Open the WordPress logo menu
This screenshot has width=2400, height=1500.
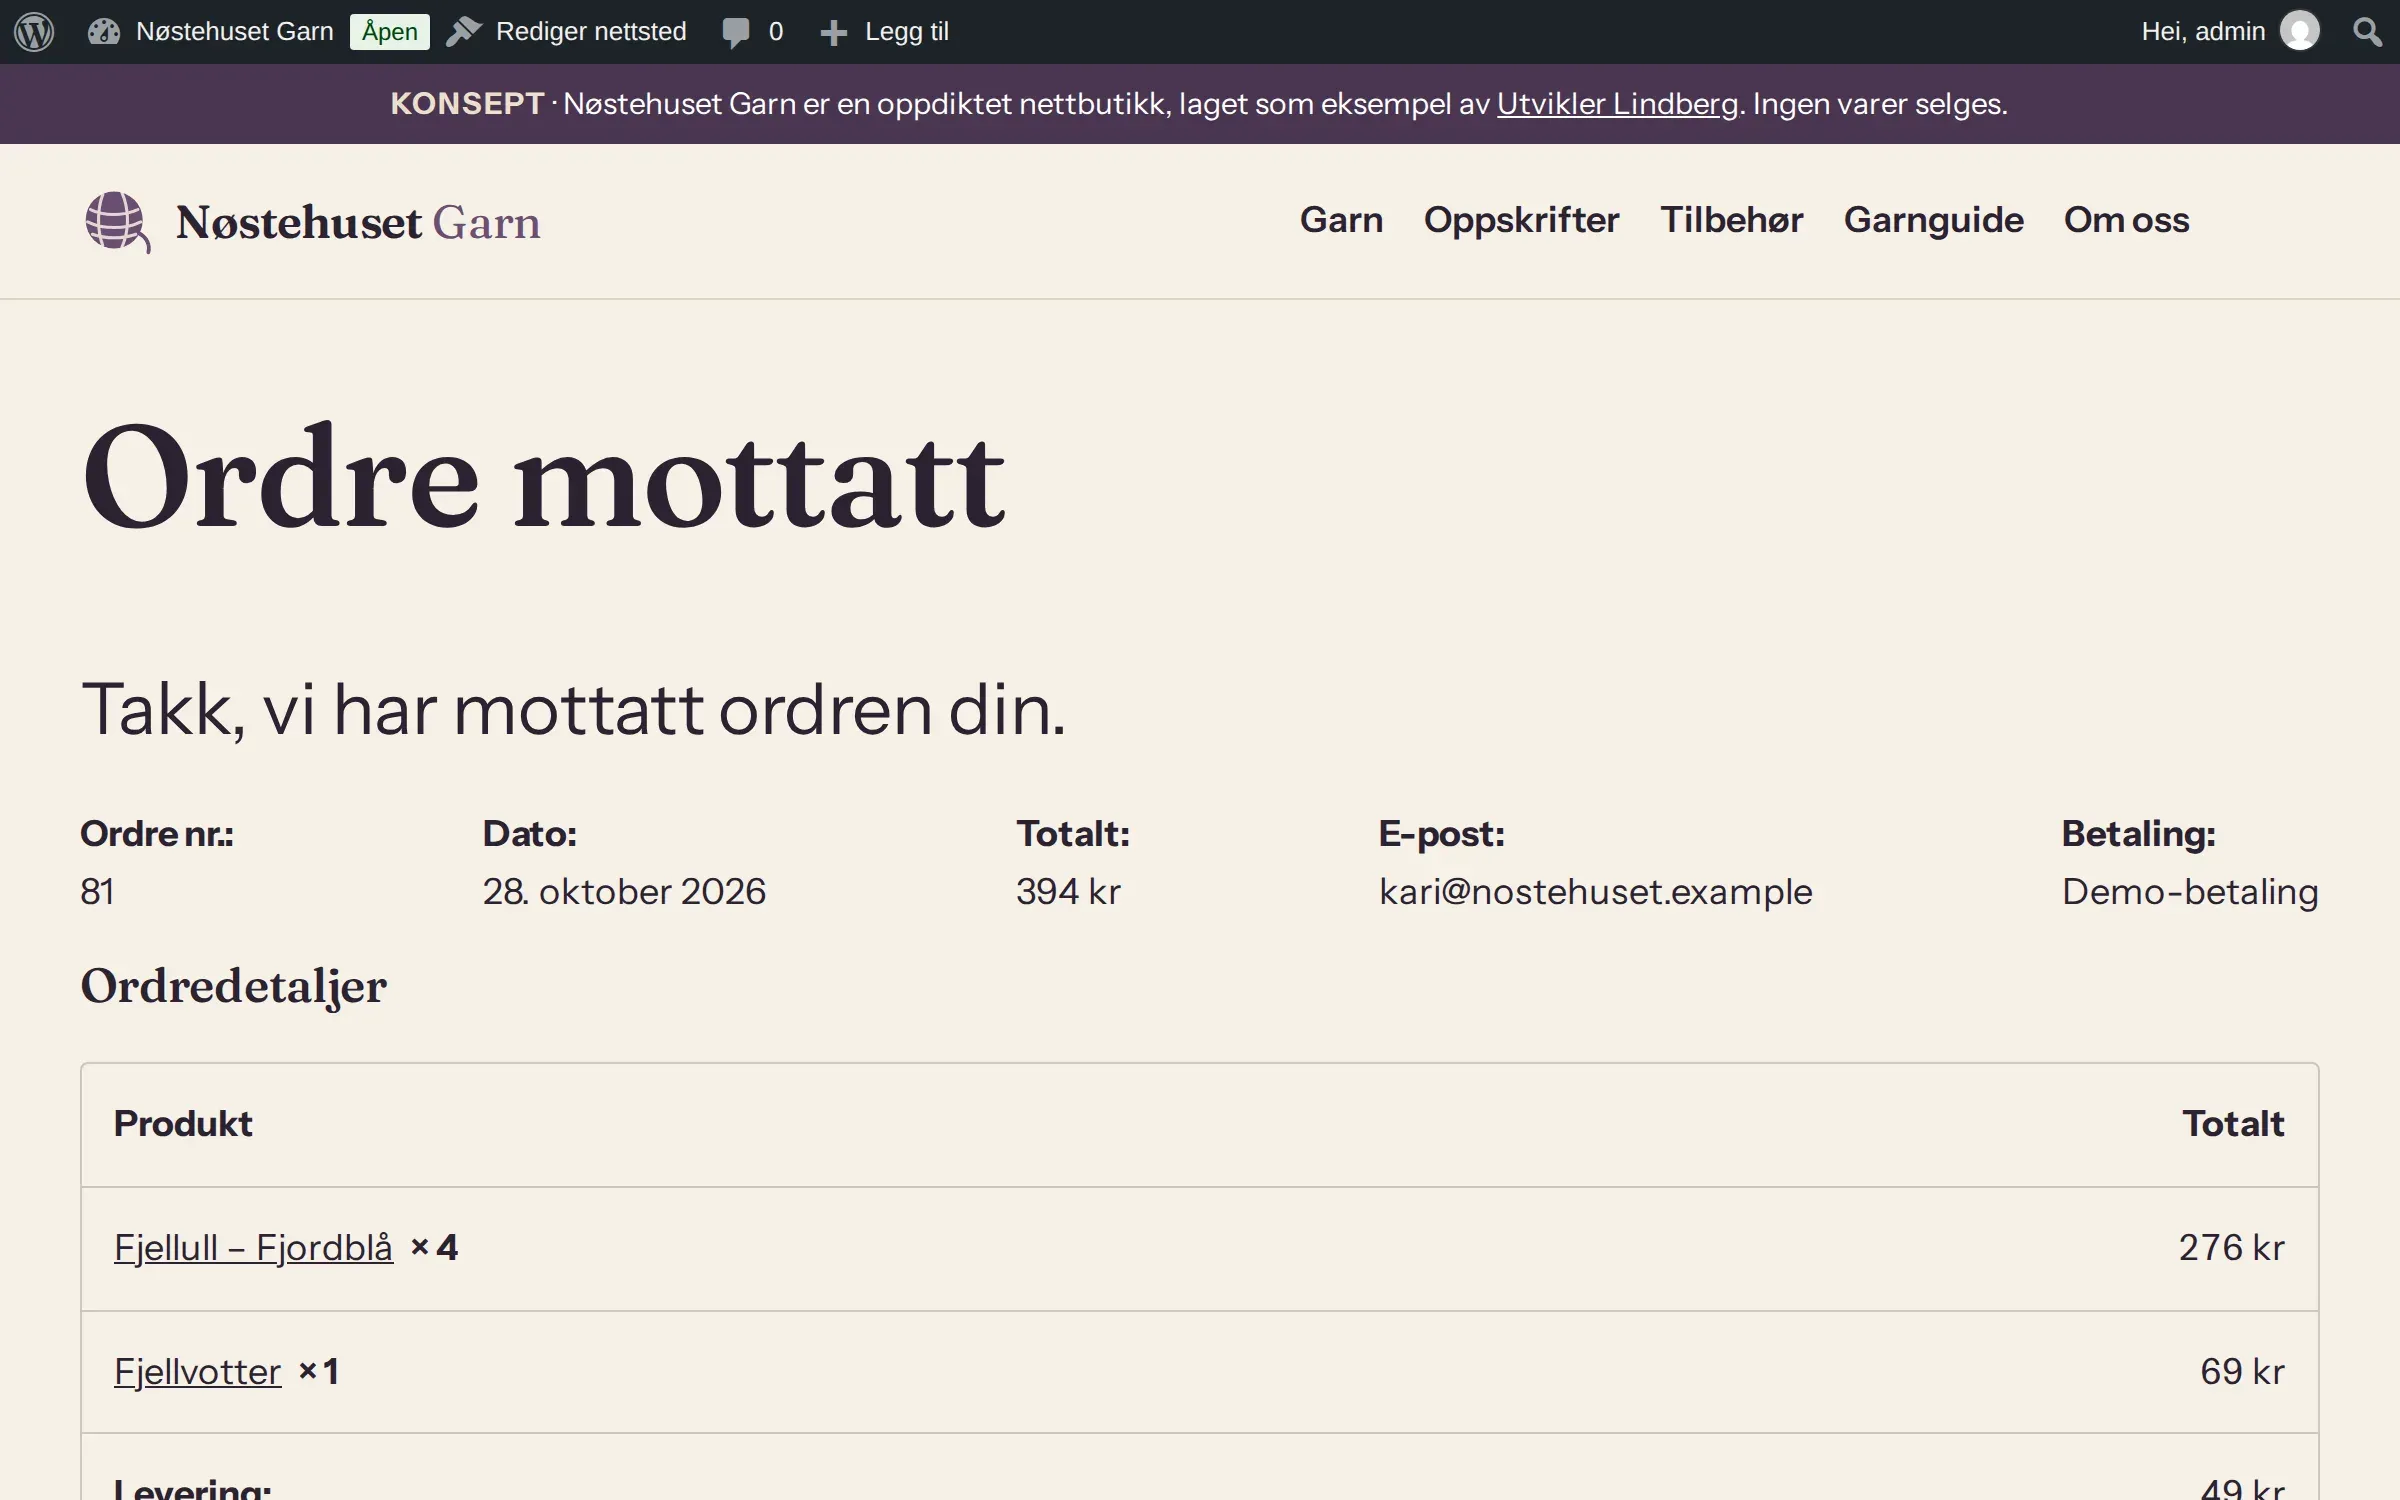click(x=34, y=32)
